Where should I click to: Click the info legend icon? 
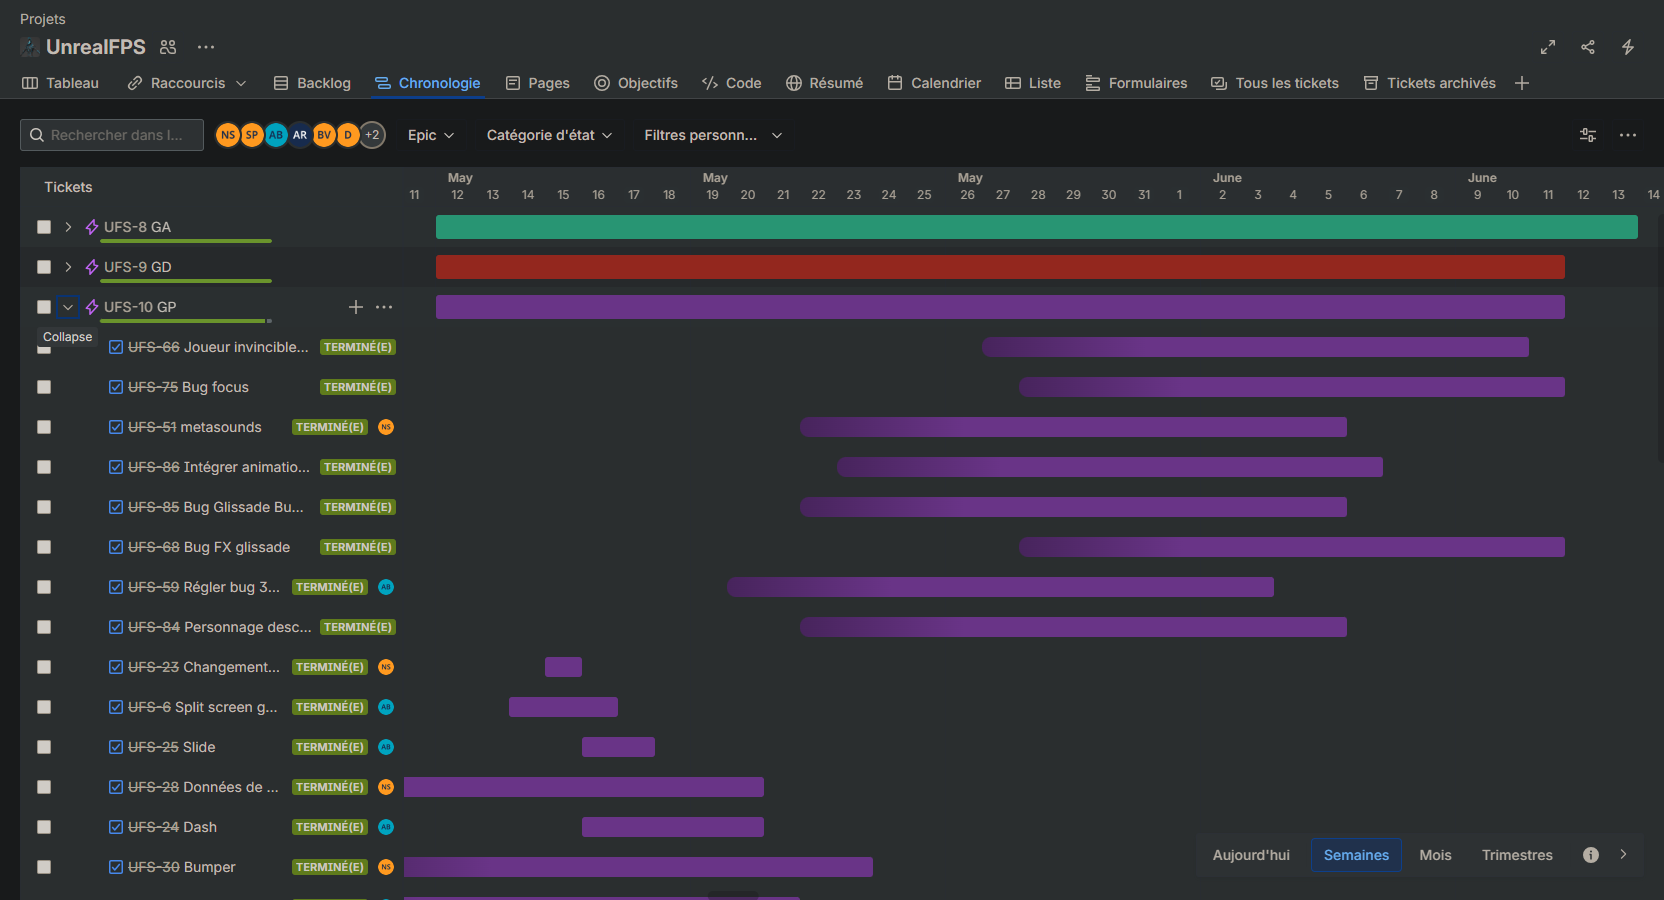point(1591,855)
